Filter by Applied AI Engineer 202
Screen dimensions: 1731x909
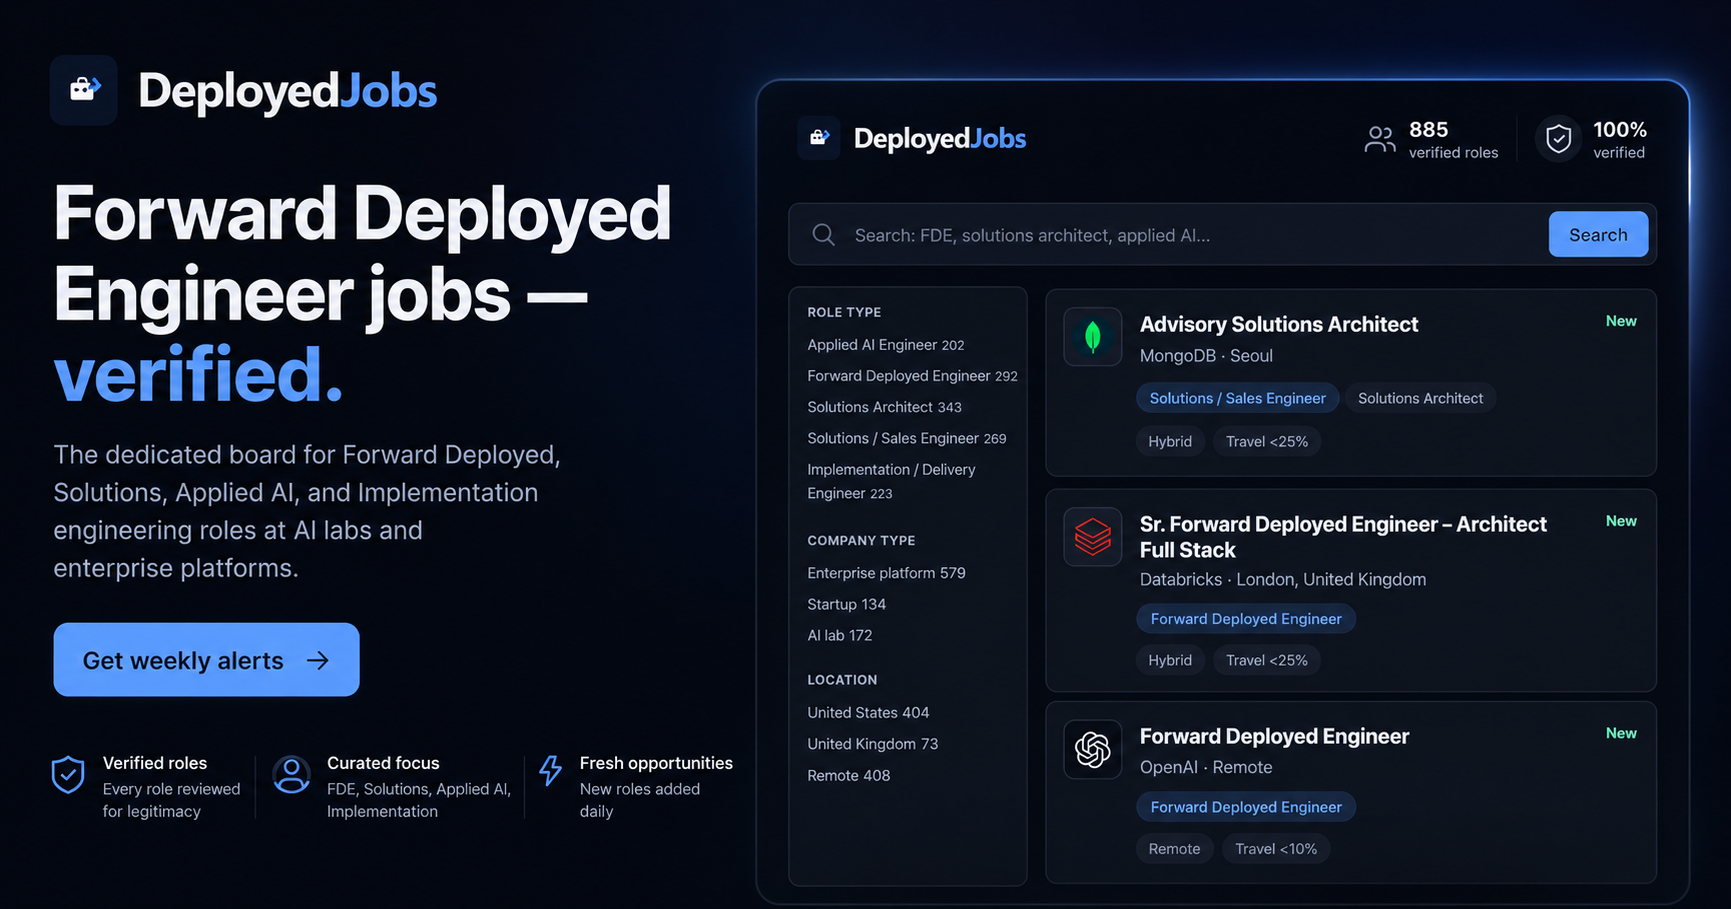(x=886, y=345)
